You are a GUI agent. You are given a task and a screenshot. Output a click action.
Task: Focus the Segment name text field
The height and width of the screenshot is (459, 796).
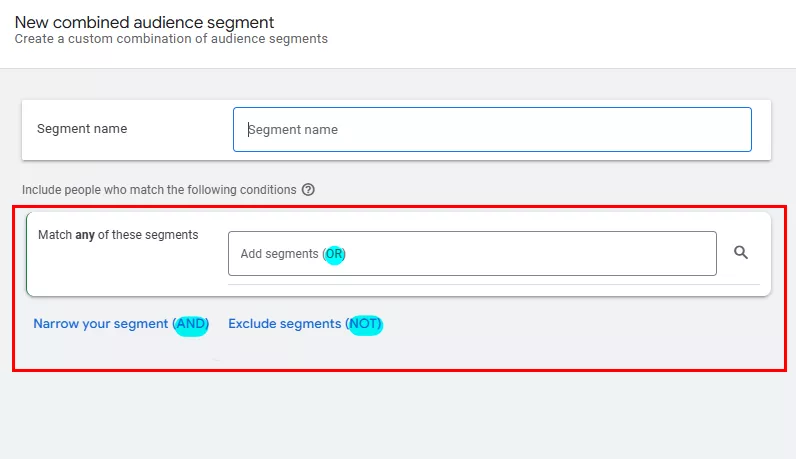coord(492,130)
